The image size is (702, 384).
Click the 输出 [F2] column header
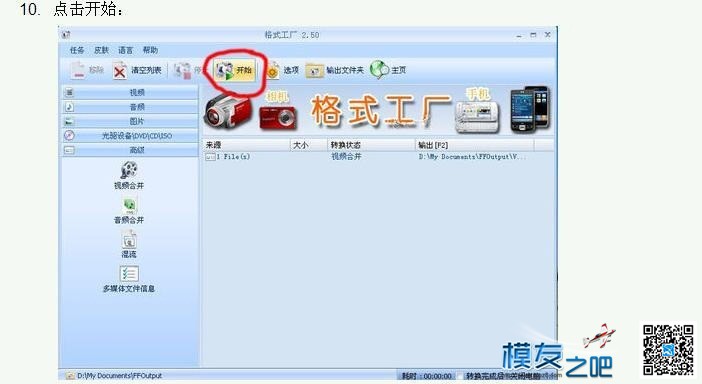pos(474,145)
